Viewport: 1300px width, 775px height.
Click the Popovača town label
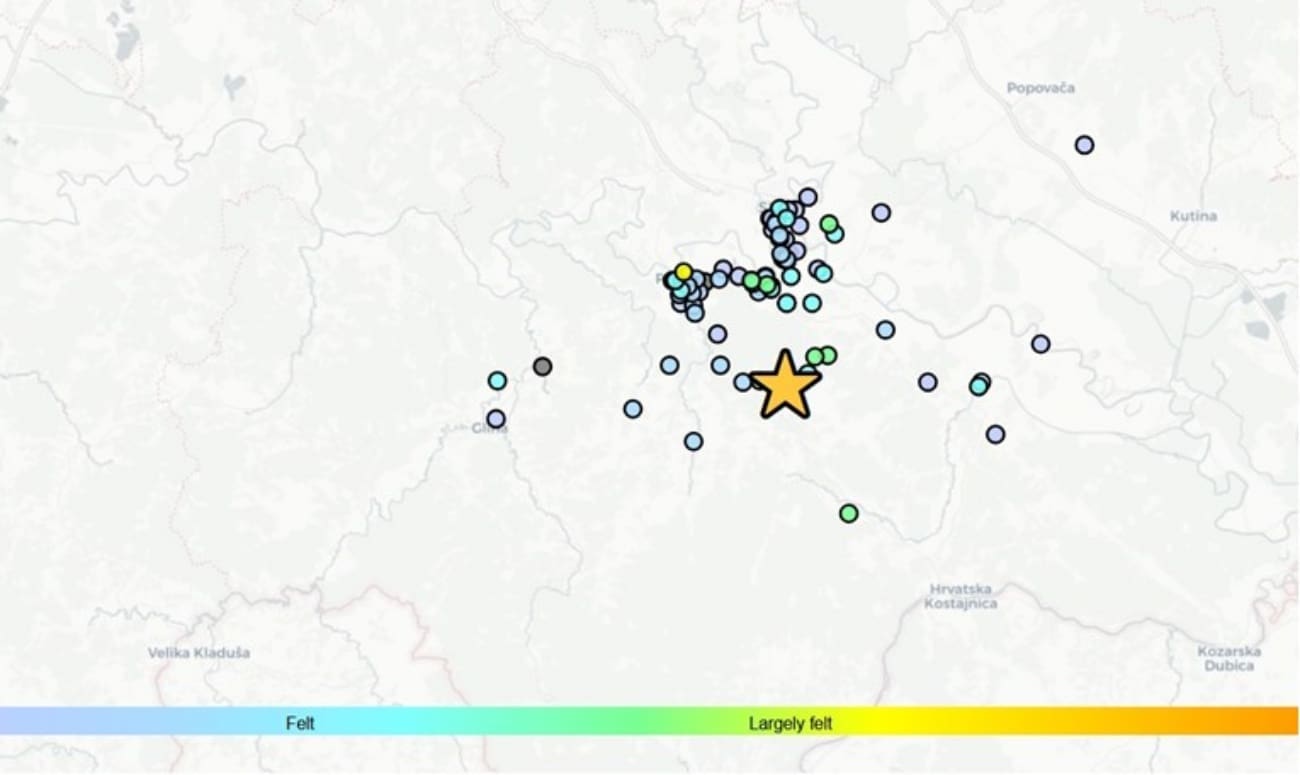pos(1040,88)
